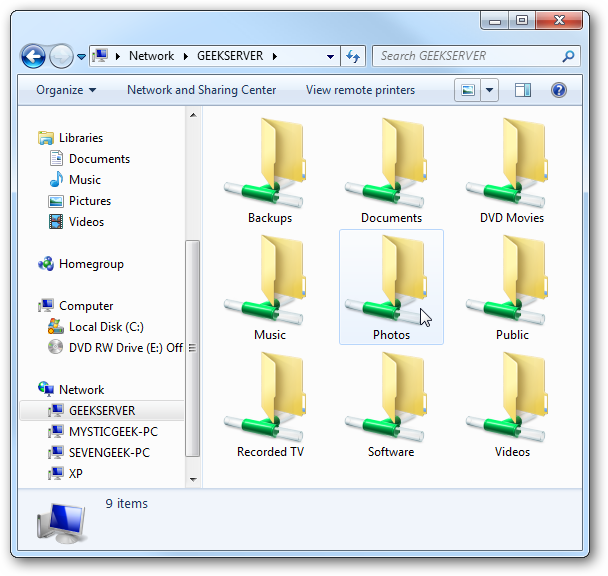
Task: Click Network in the address breadcrumb
Action: [x=152, y=56]
